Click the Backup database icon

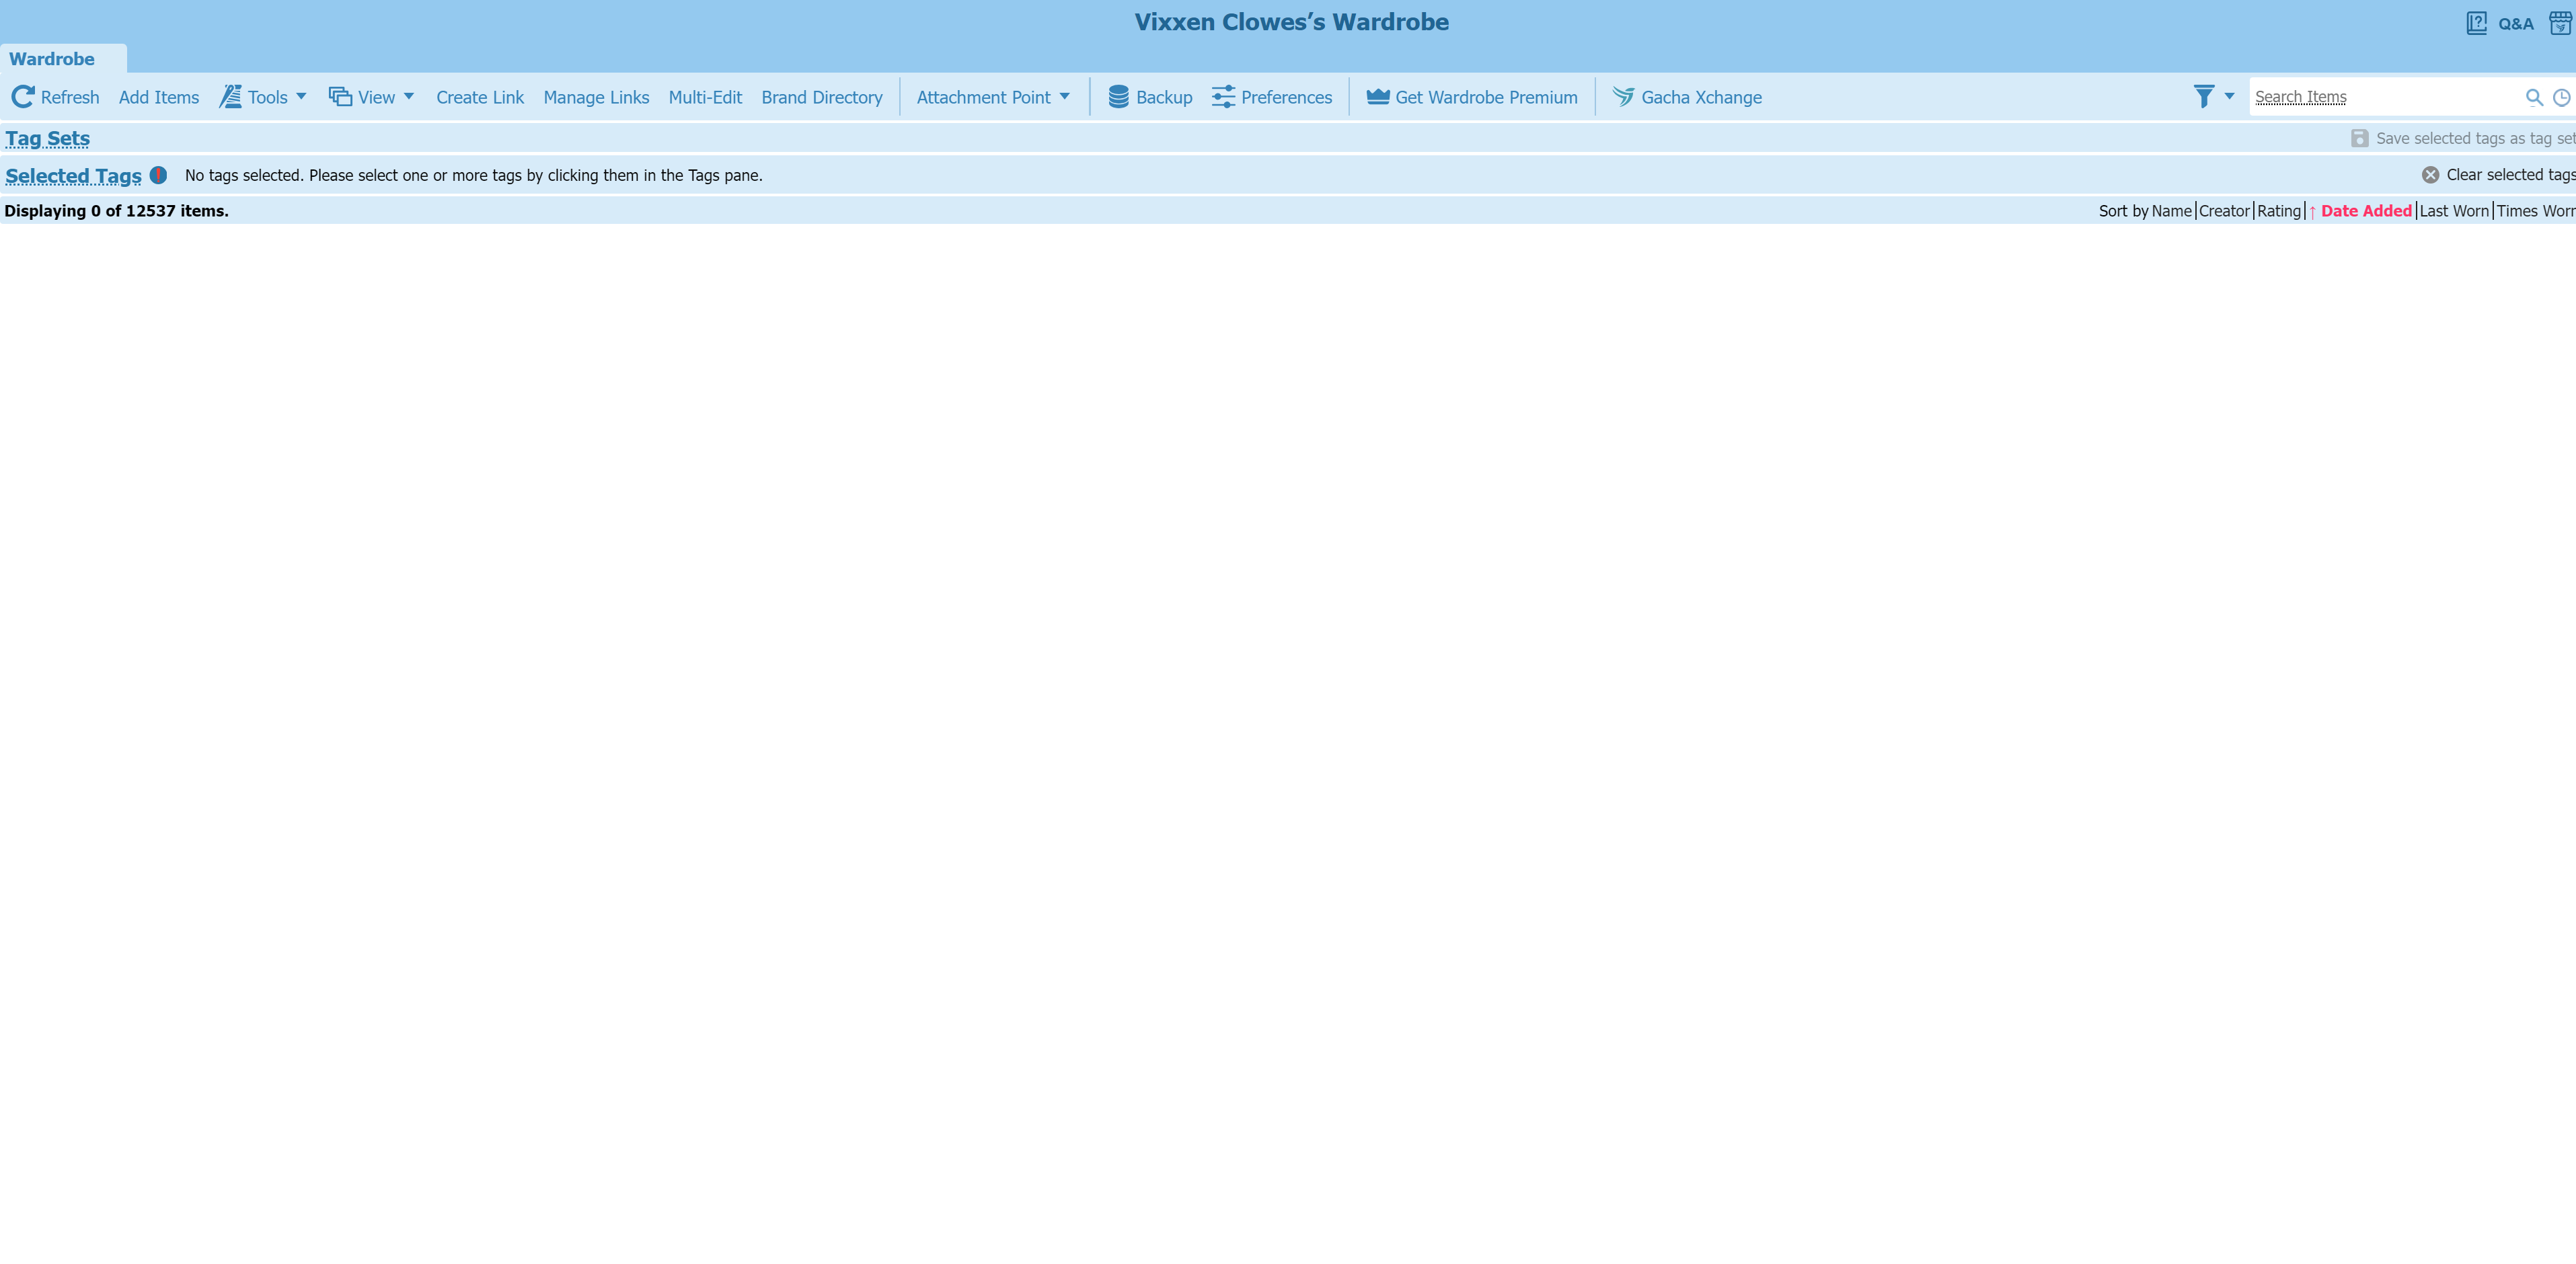tap(1118, 97)
